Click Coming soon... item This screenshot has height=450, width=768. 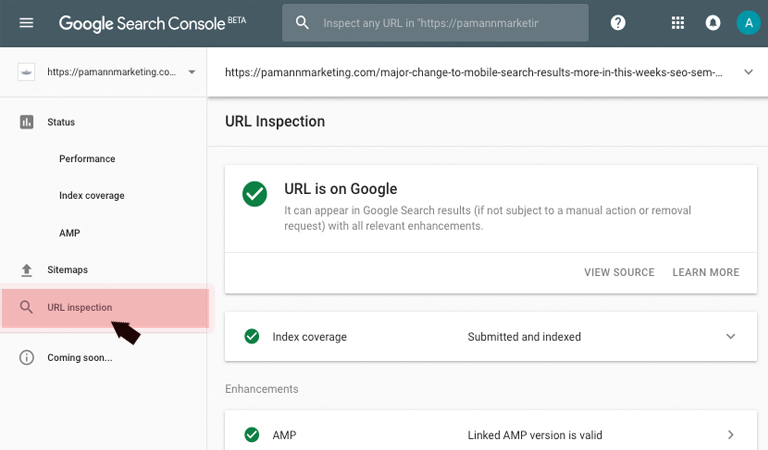click(x=80, y=357)
